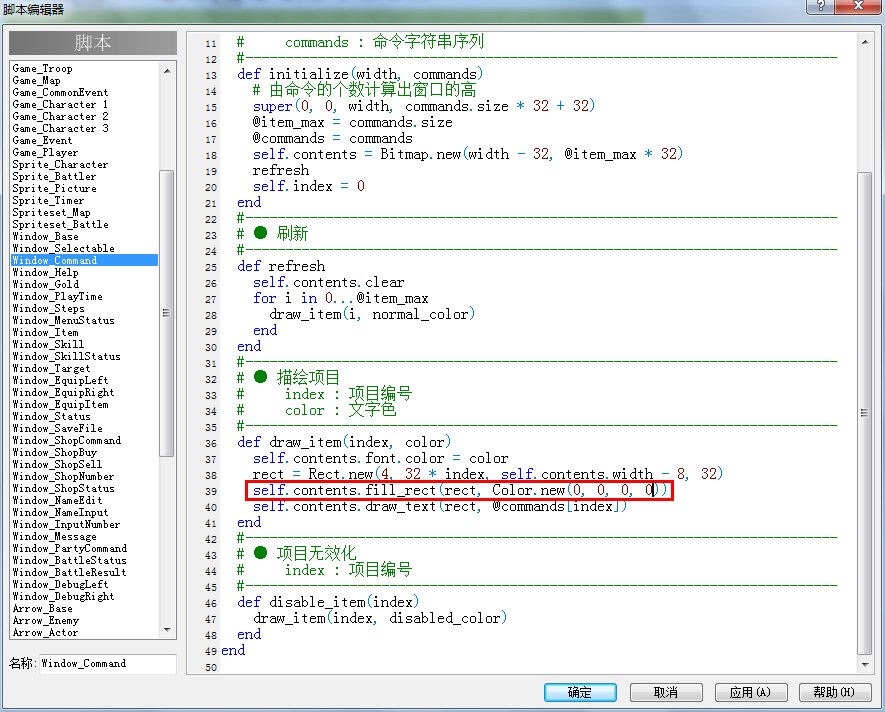
Task: Click the 'self.index = 0' code line
Action: tap(309, 186)
